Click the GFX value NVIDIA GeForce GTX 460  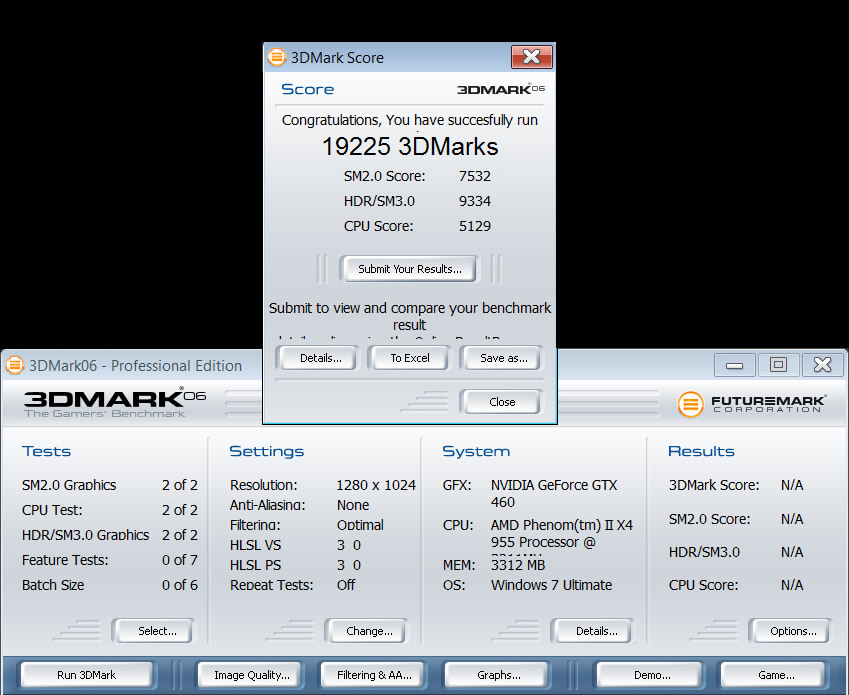pyautogui.click(x=554, y=493)
